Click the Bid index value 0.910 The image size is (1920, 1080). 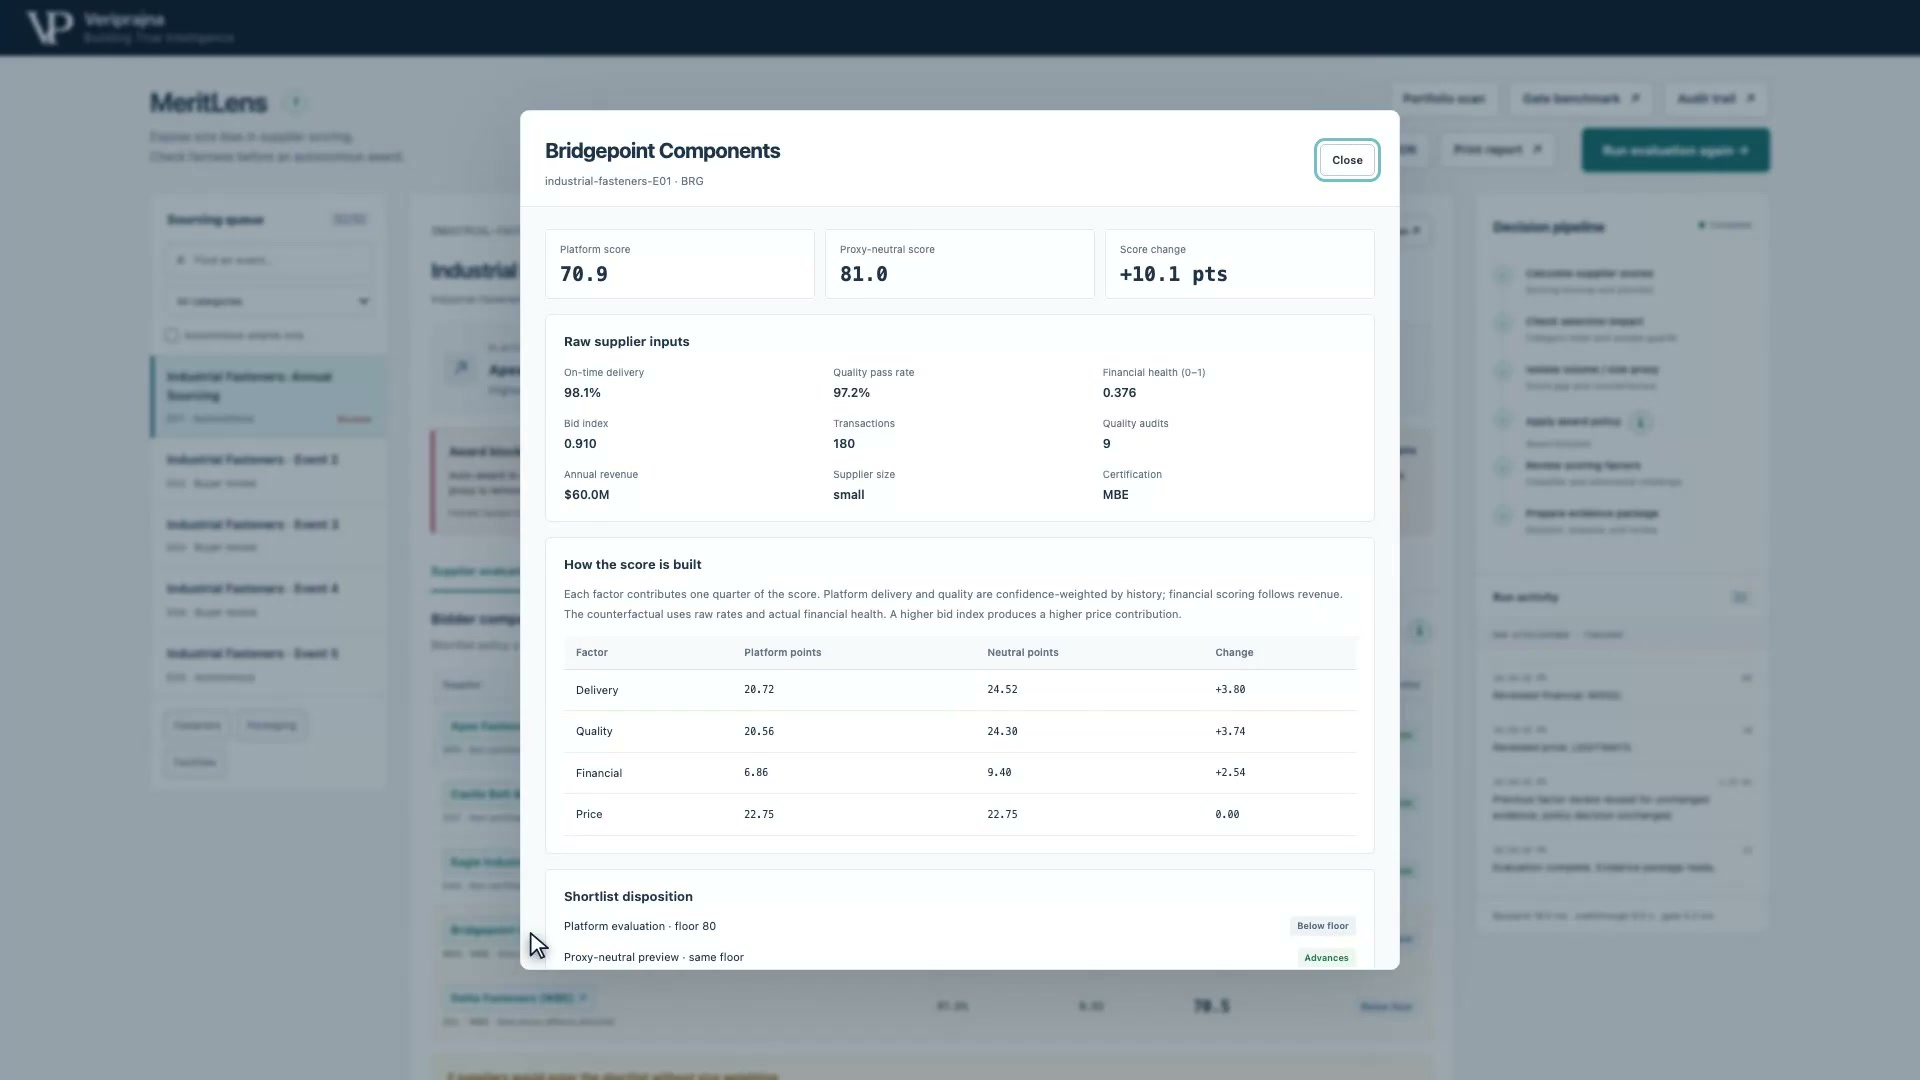point(580,444)
